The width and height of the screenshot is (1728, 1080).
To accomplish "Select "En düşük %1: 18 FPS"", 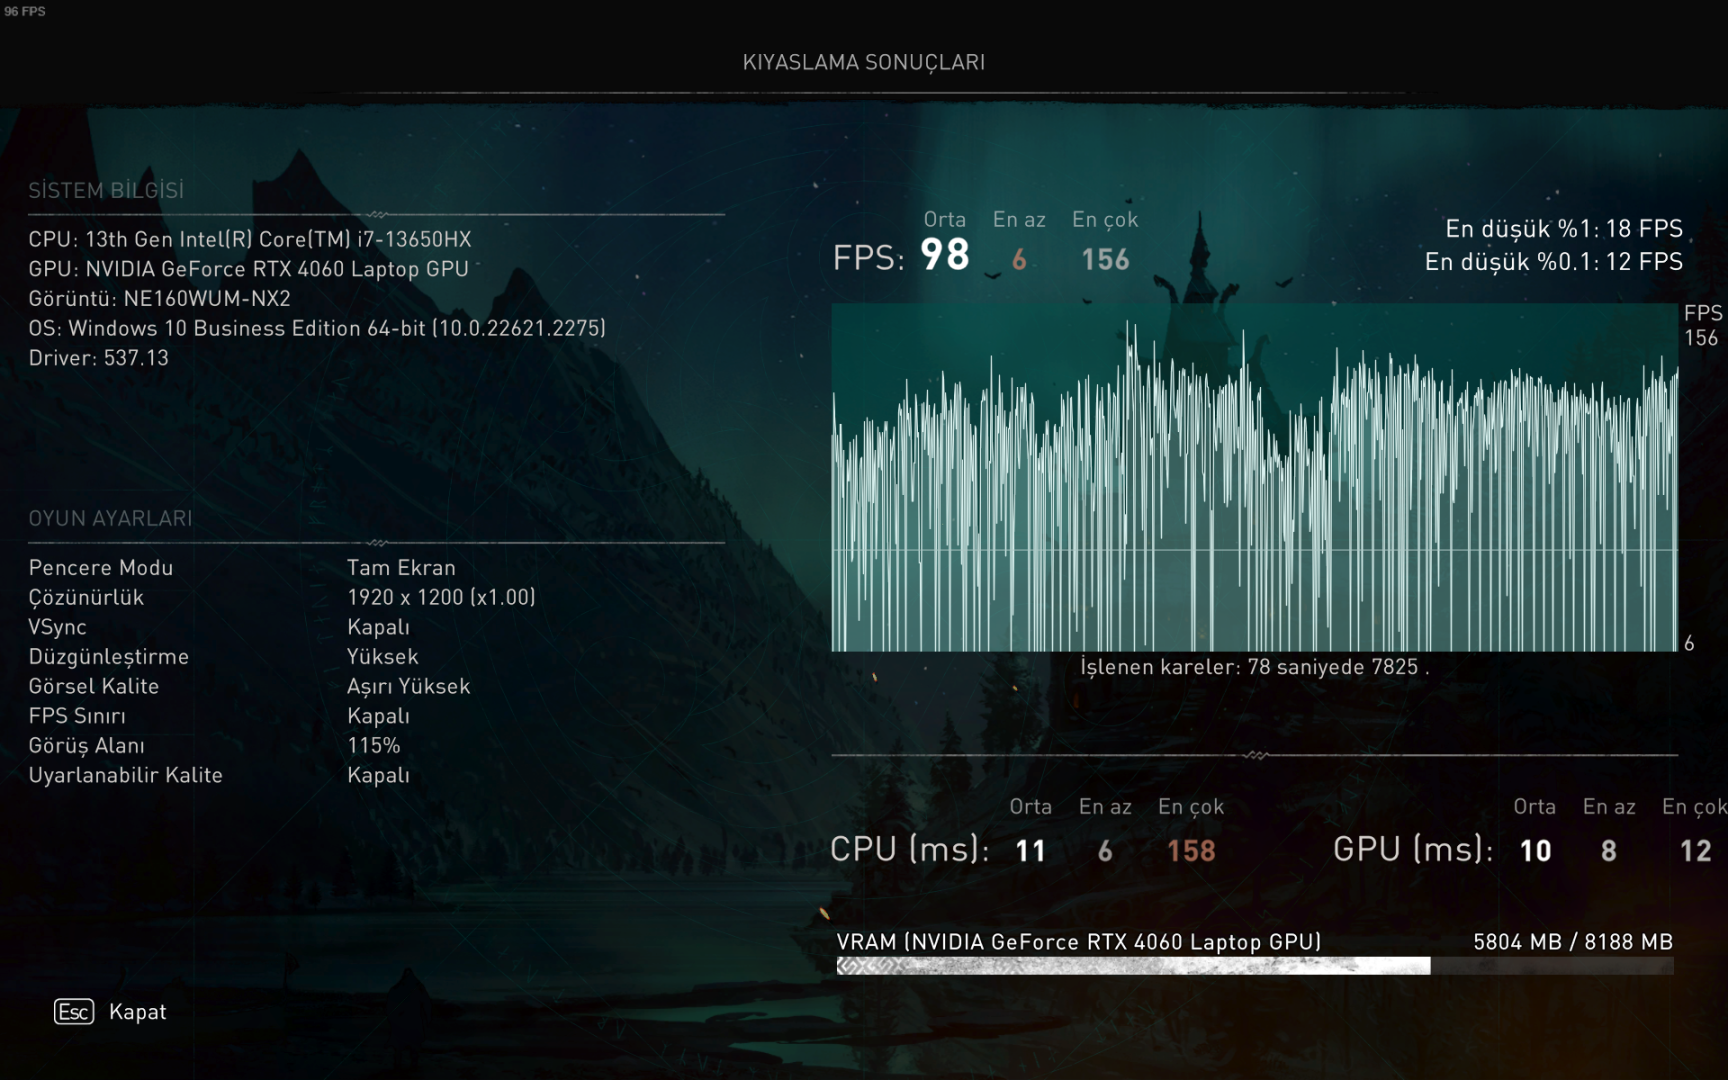I will pyautogui.click(x=1564, y=229).
